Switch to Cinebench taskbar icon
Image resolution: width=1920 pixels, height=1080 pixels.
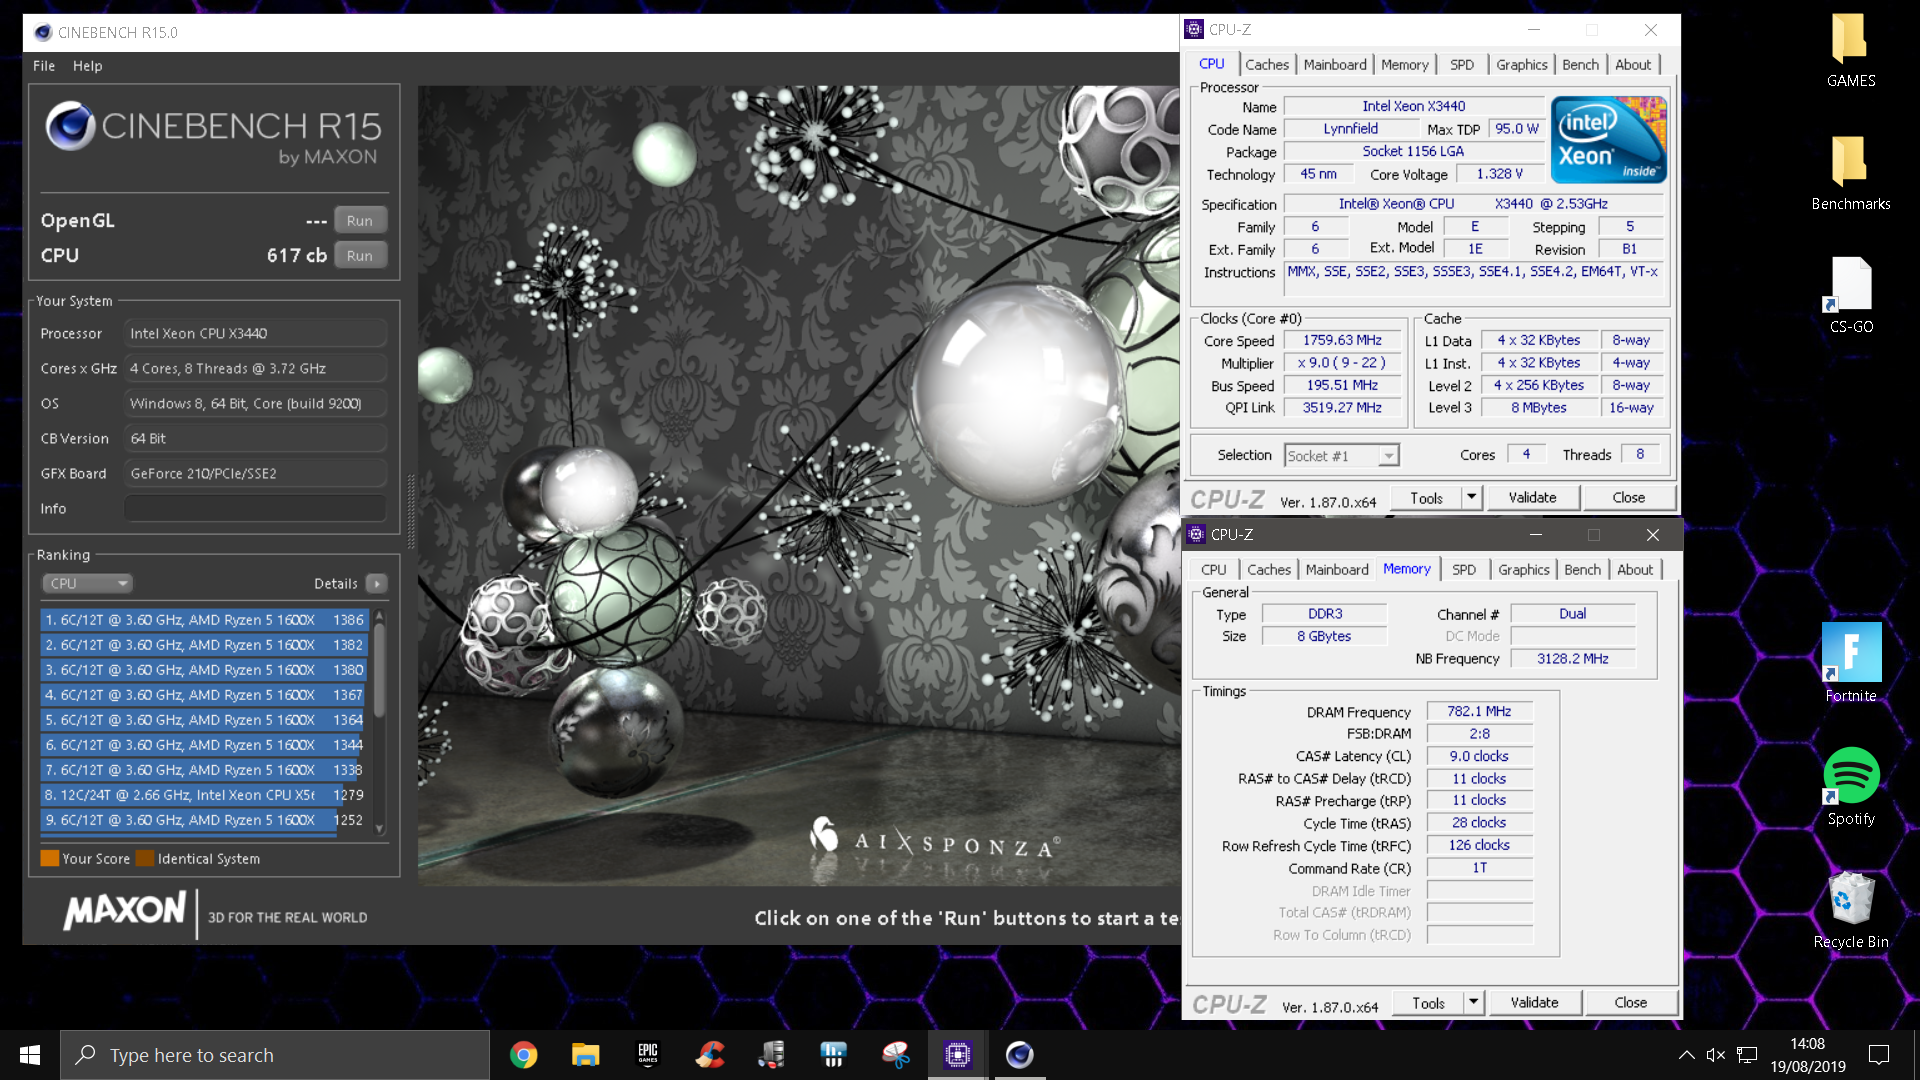tap(1019, 1055)
